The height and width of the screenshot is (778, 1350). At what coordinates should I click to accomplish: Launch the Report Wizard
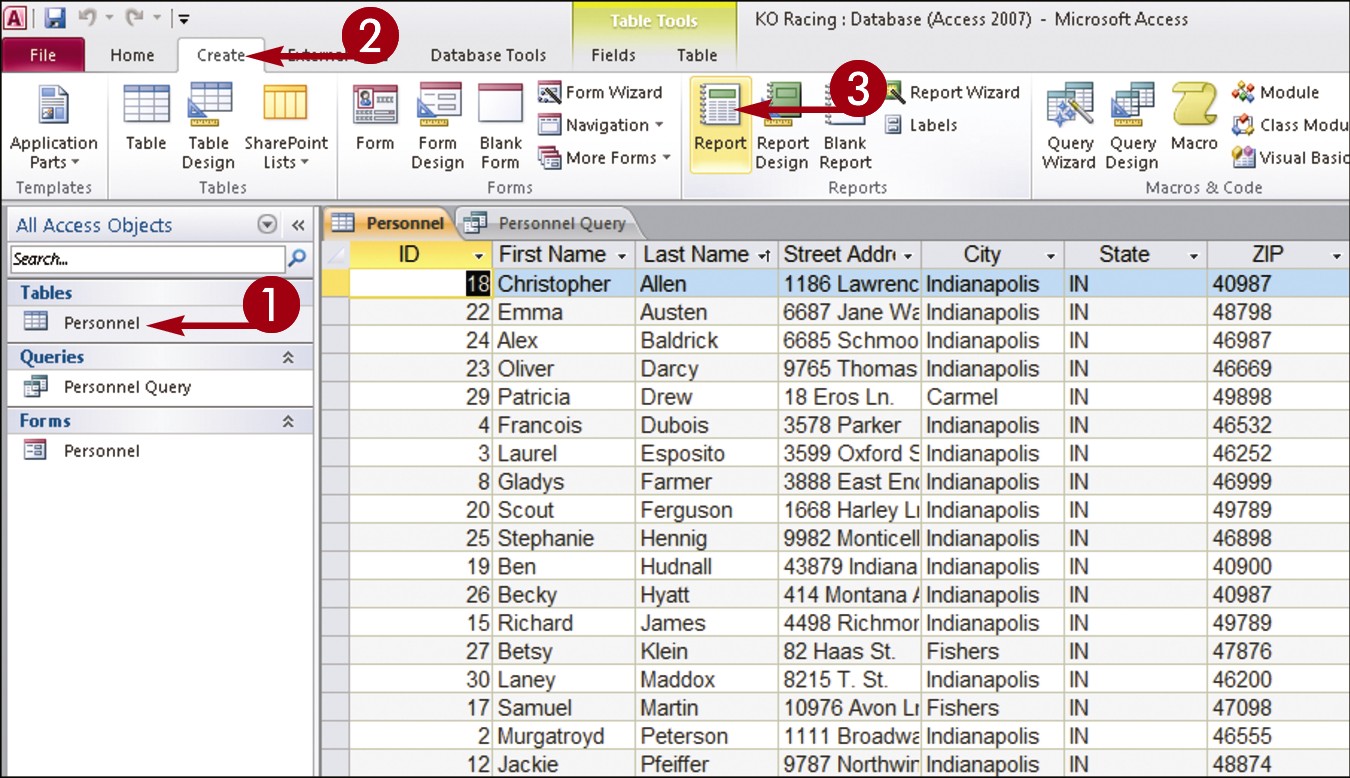click(x=951, y=92)
